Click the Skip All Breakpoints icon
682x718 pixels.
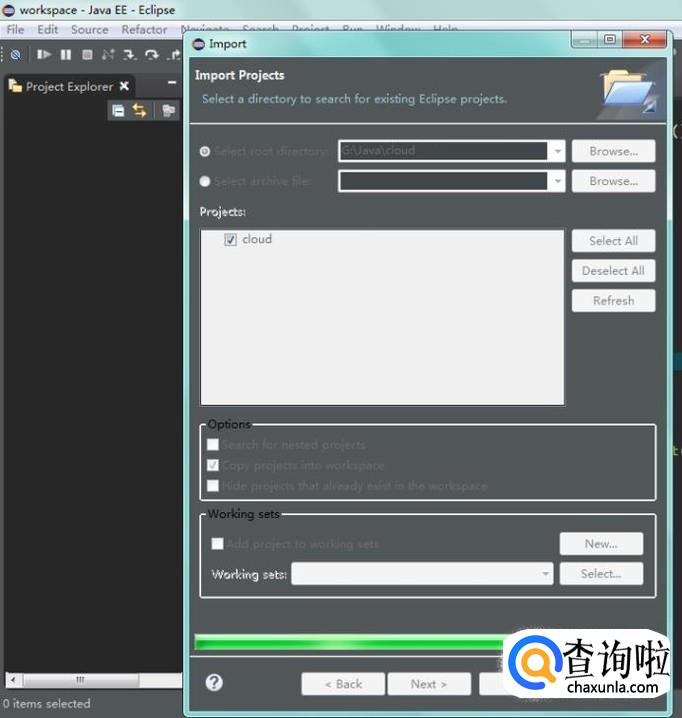[16, 55]
